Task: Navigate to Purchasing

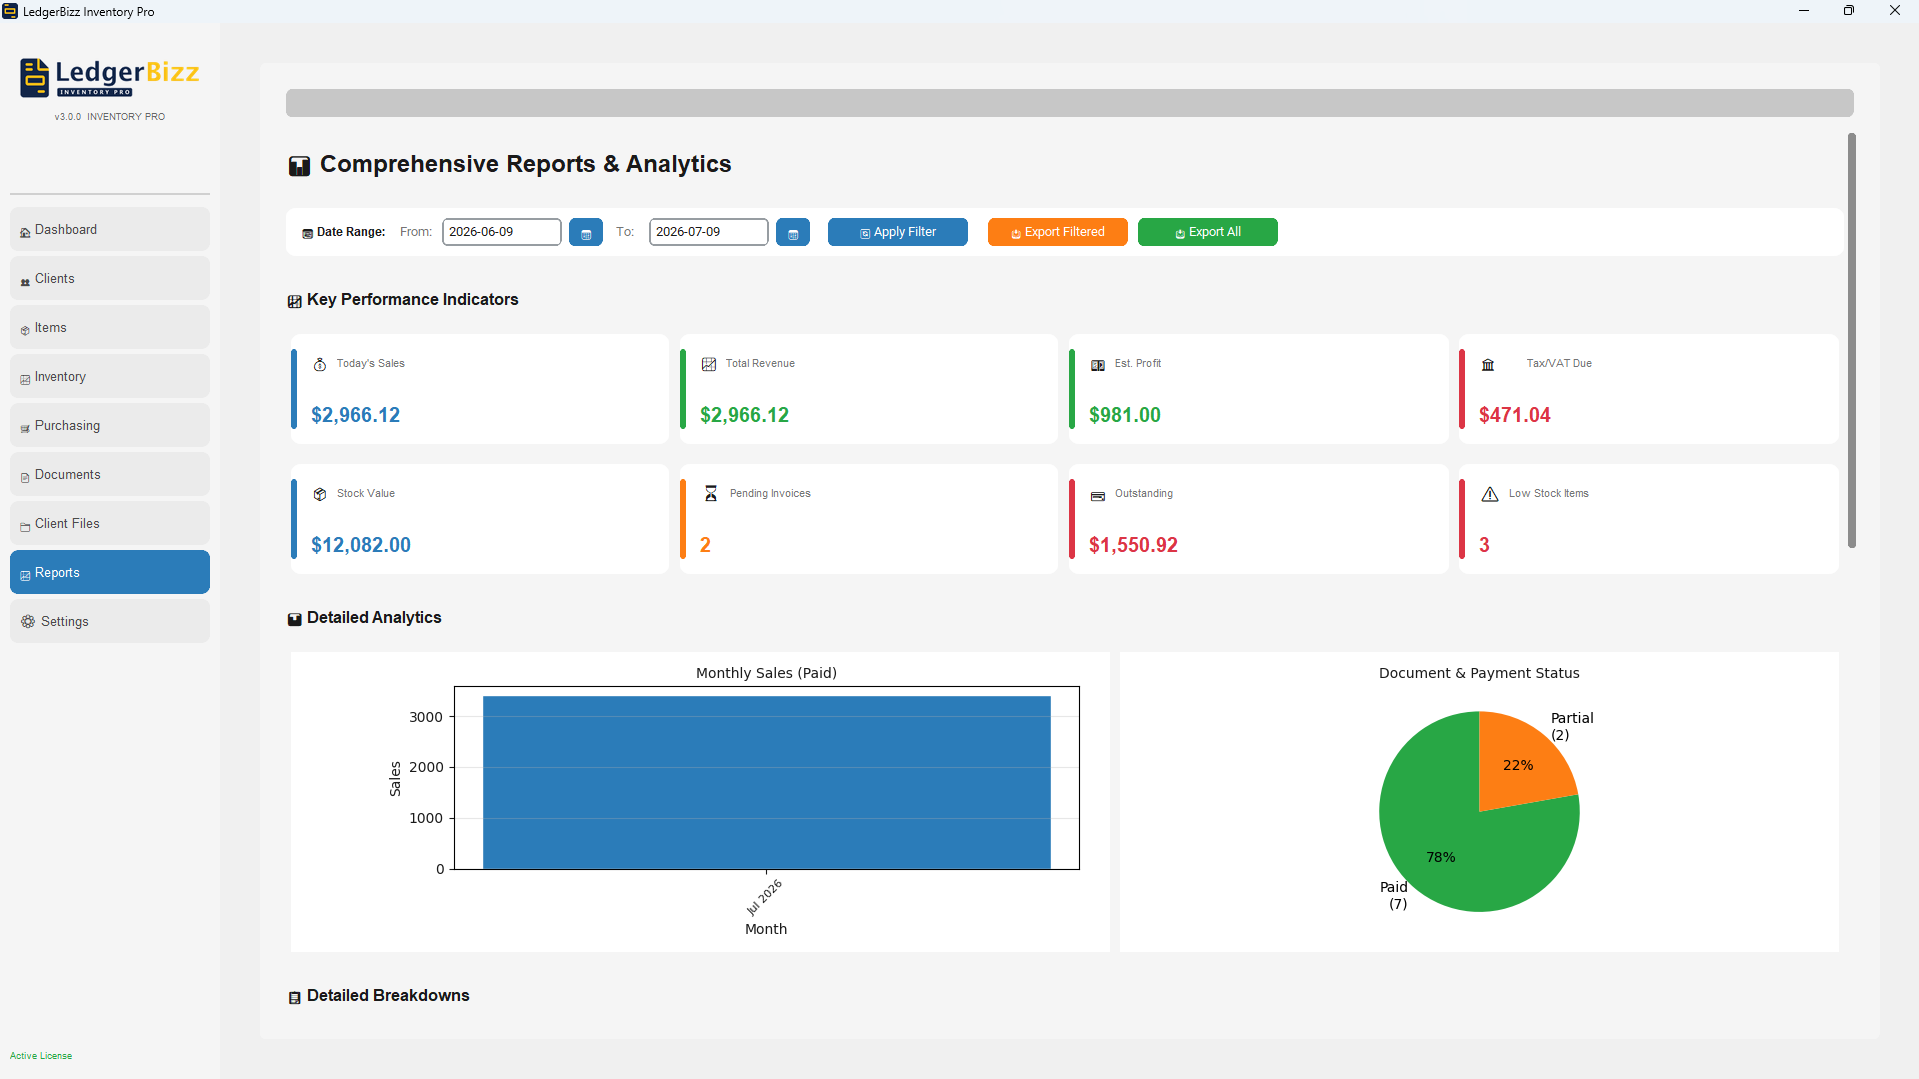Action: click(110, 426)
